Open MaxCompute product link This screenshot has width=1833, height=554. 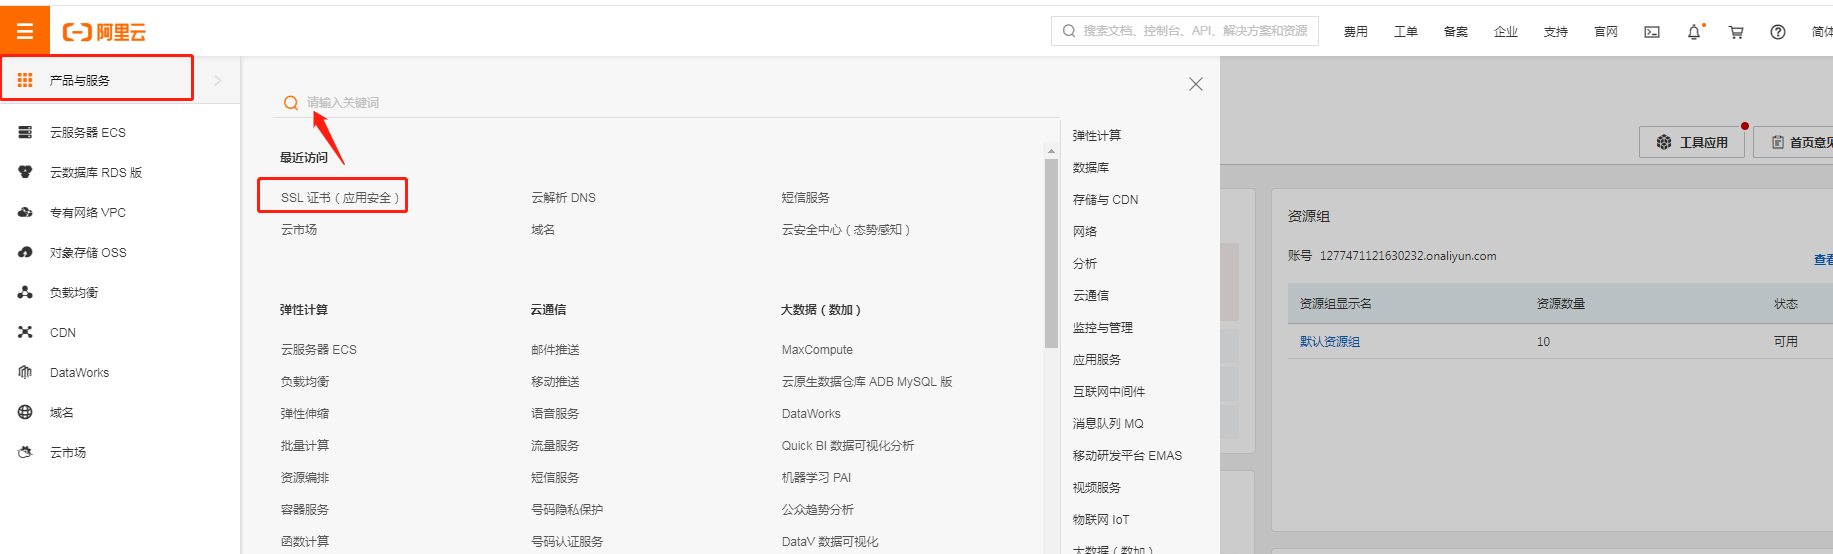pyautogui.click(x=817, y=350)
